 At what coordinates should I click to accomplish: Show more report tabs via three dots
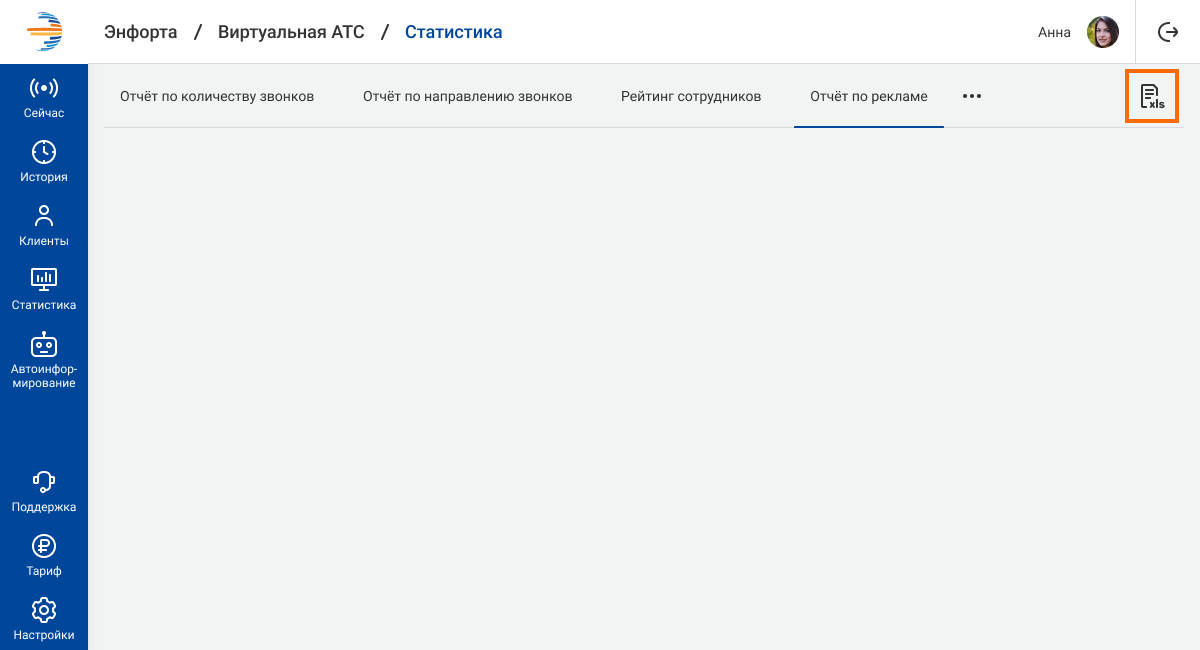pos(972,96)
